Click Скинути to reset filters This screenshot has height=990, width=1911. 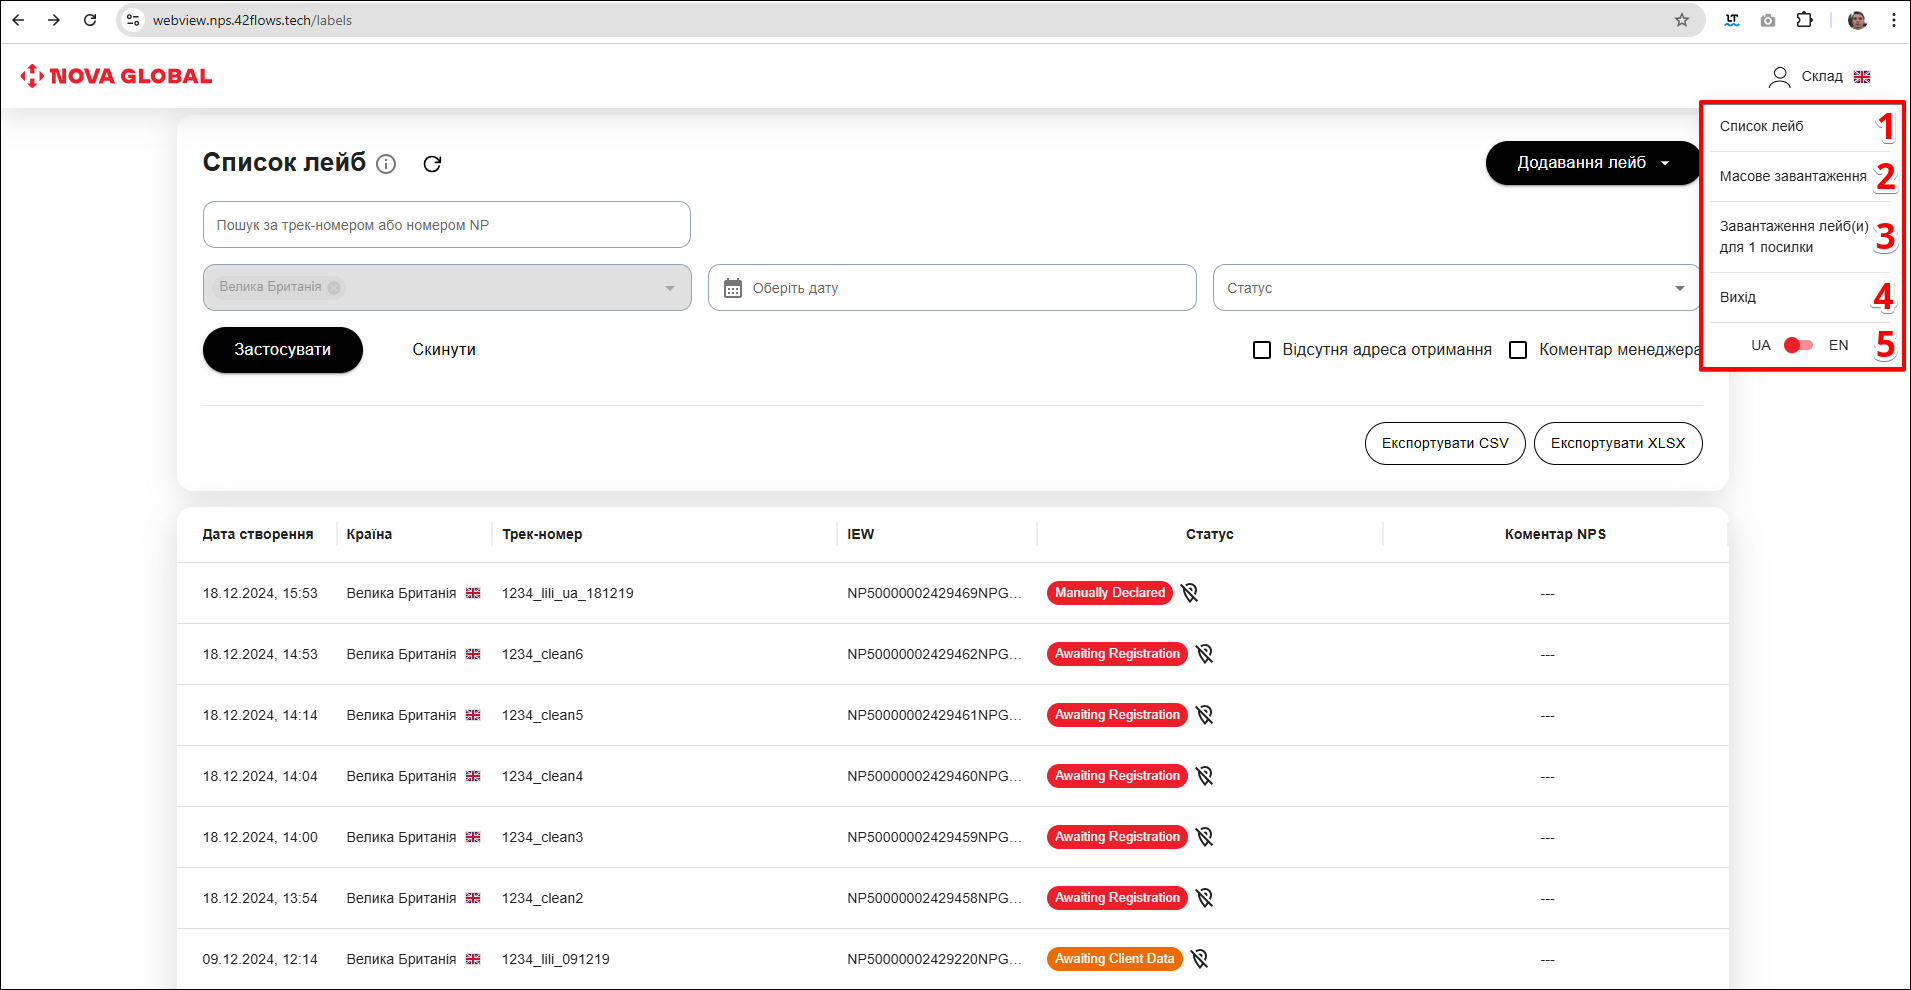click(444, 350)
